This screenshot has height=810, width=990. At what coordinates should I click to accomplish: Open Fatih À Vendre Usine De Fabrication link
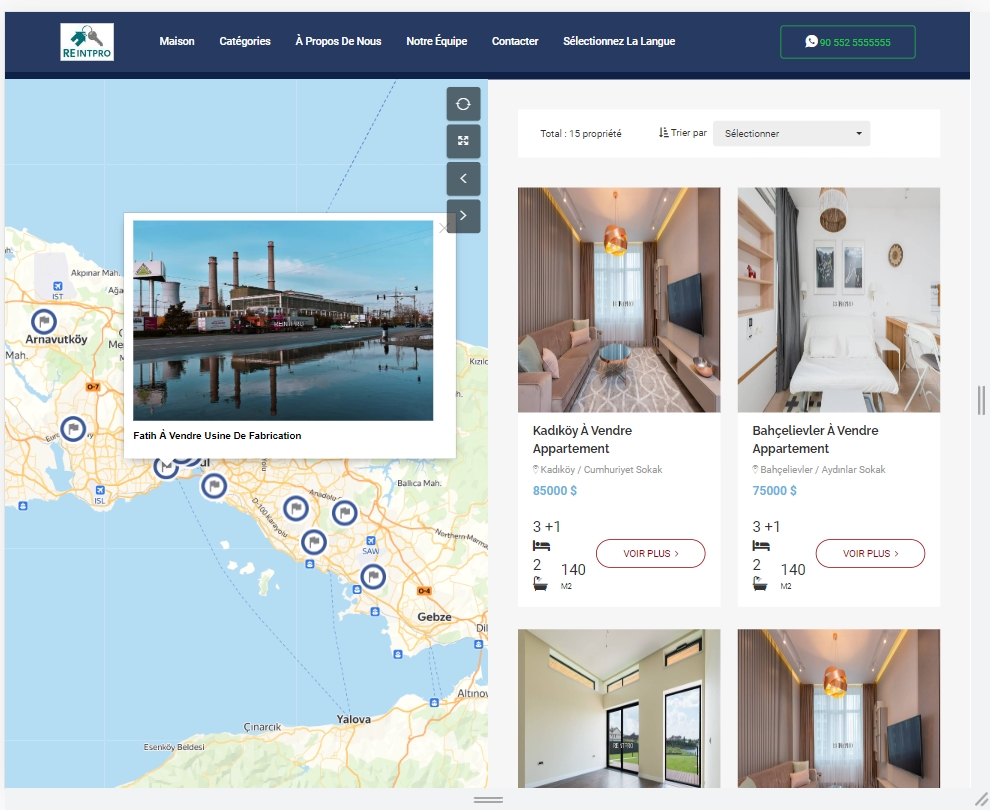(x=217, y=436)
